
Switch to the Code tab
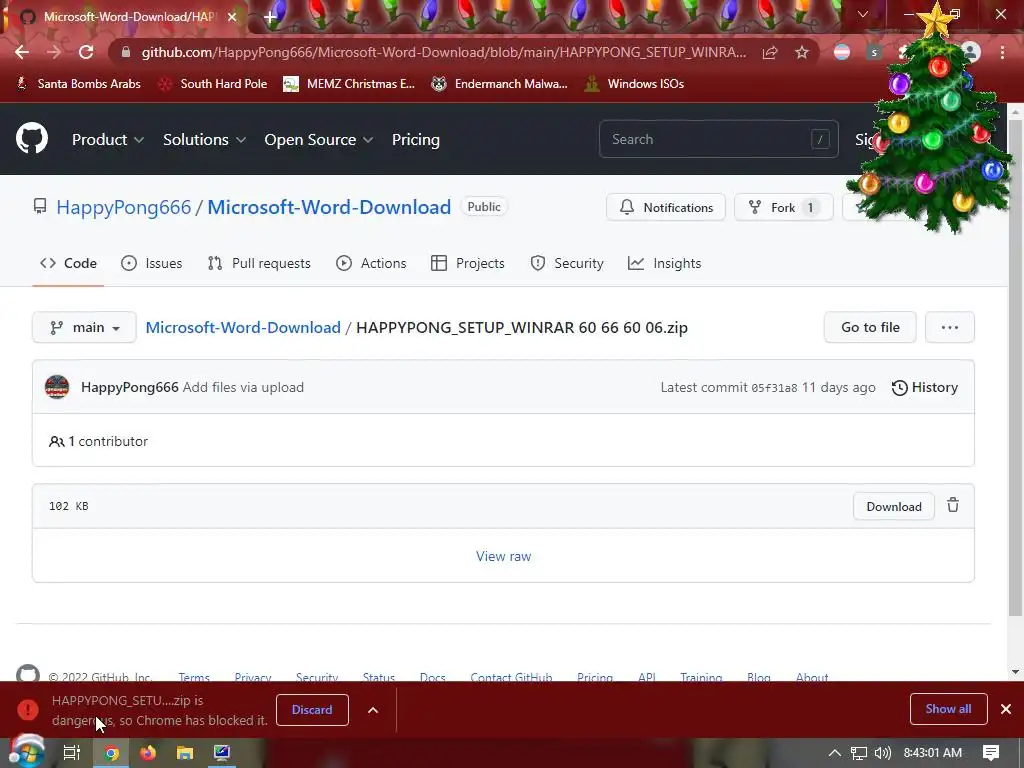pos(68,263)
